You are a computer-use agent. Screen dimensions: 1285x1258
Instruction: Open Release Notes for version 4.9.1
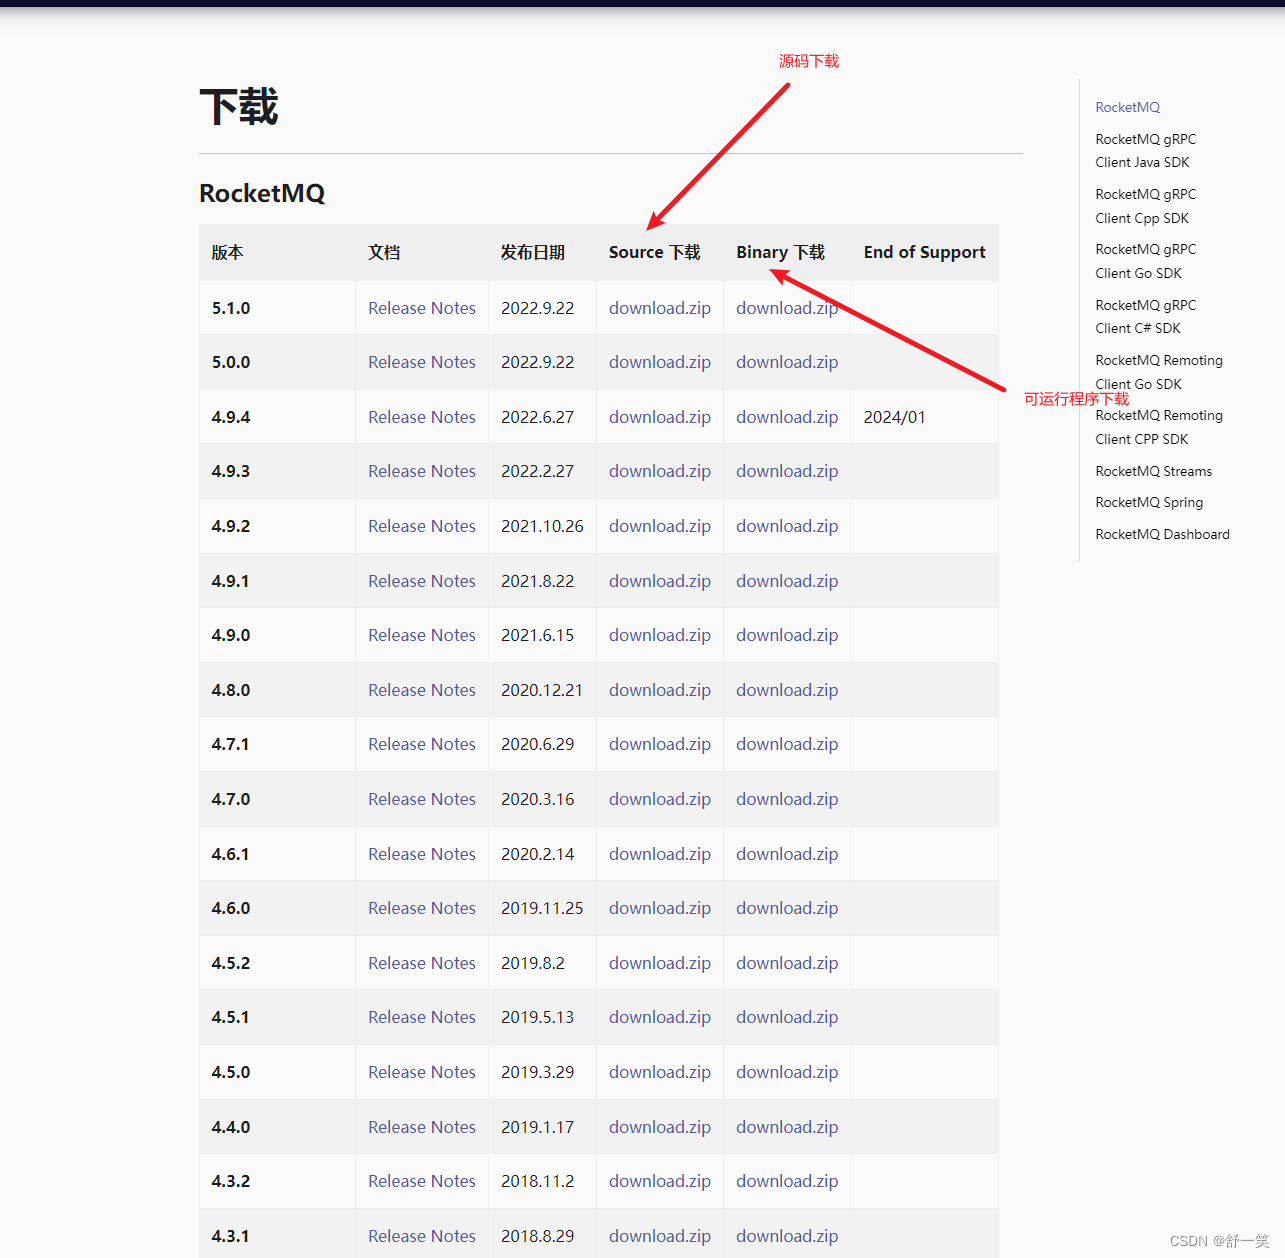421,581
